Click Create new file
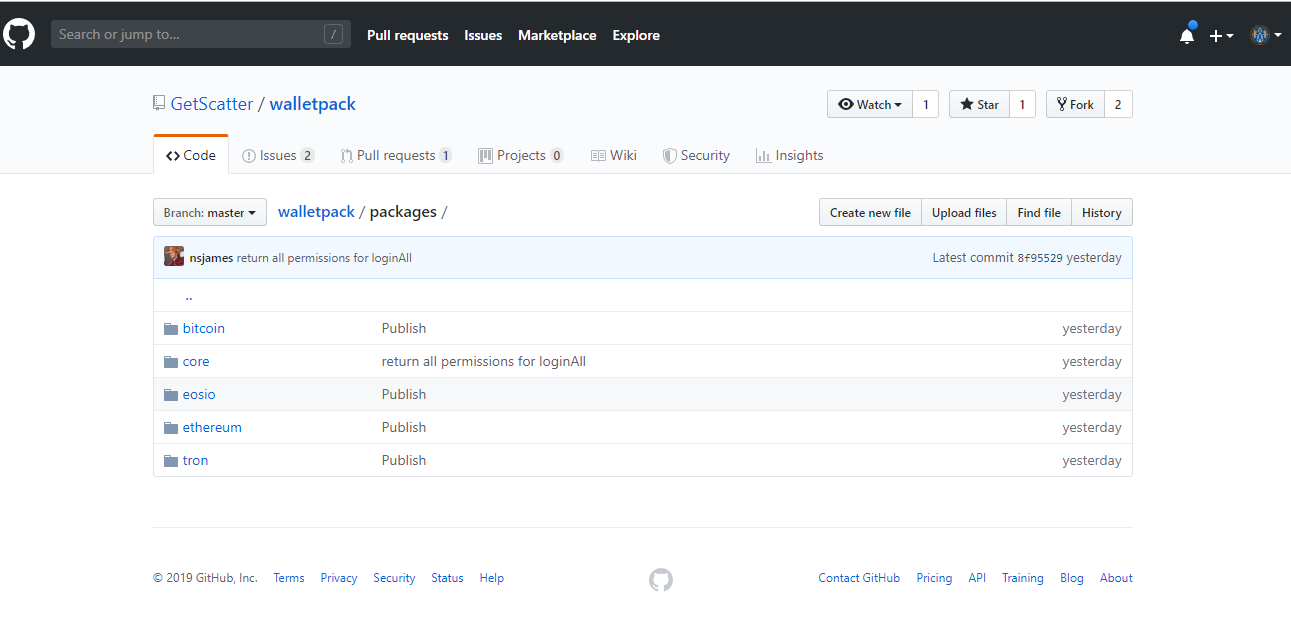 [870, 213]
